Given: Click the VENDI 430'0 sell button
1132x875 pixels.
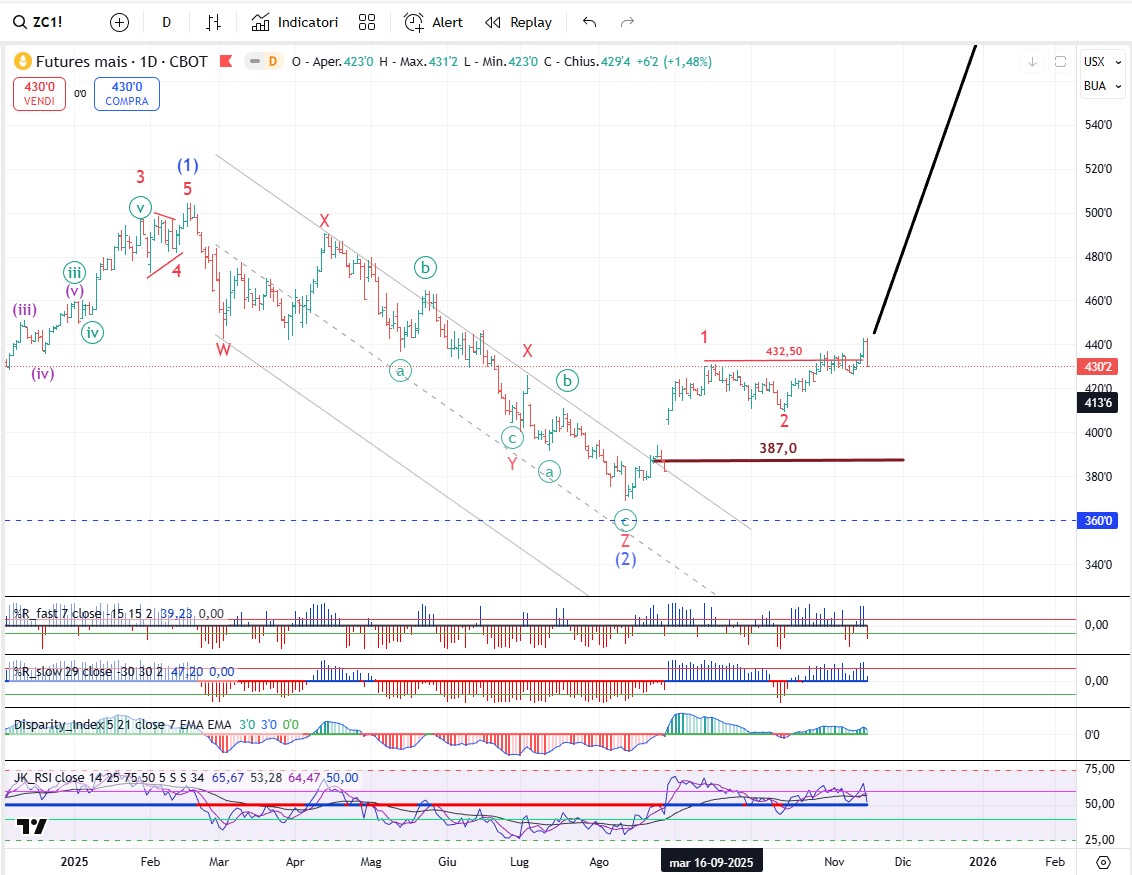Looking at the screenshot, I should (39, 94).
